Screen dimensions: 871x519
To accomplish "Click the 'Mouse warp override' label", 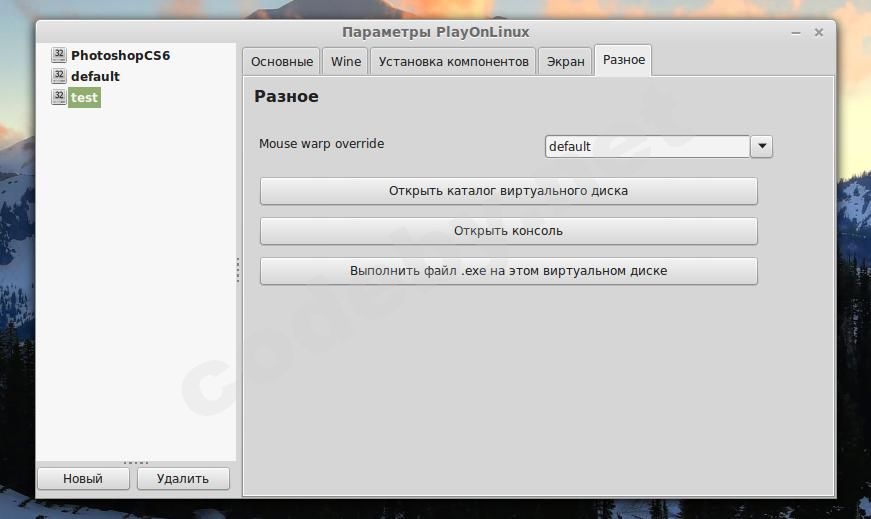I will coord(321,143).
